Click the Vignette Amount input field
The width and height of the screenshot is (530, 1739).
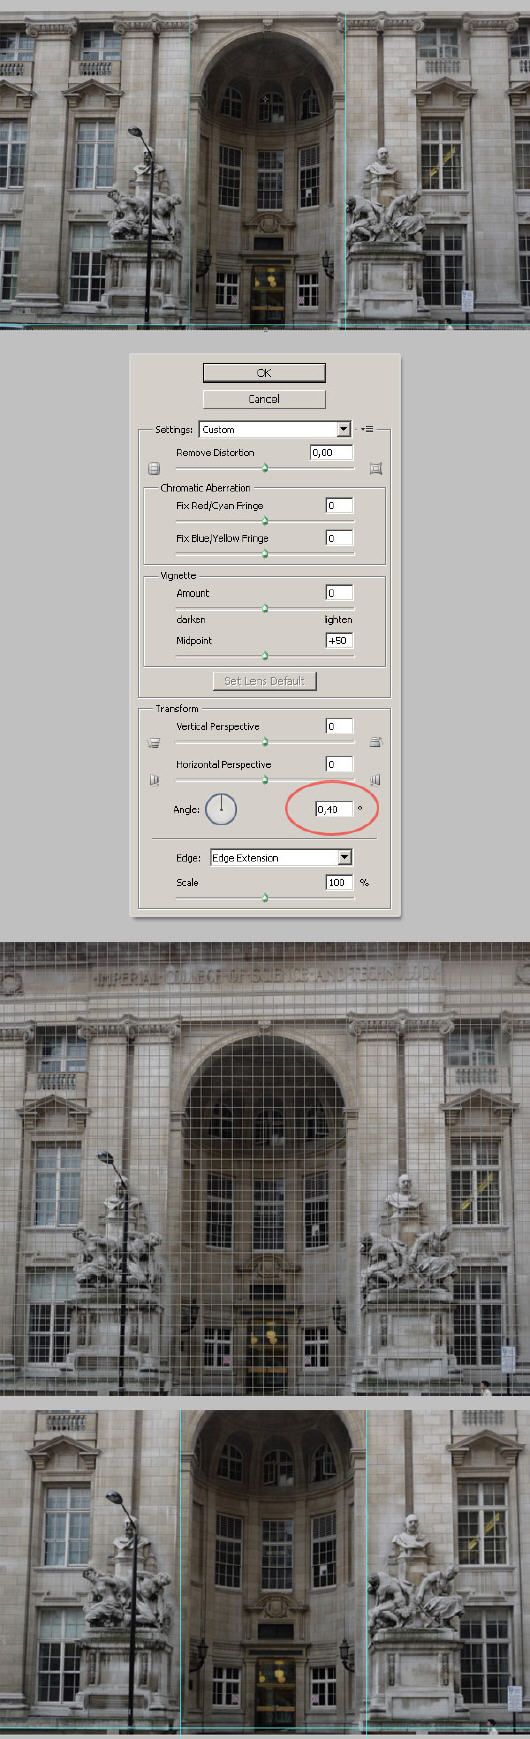340,593
